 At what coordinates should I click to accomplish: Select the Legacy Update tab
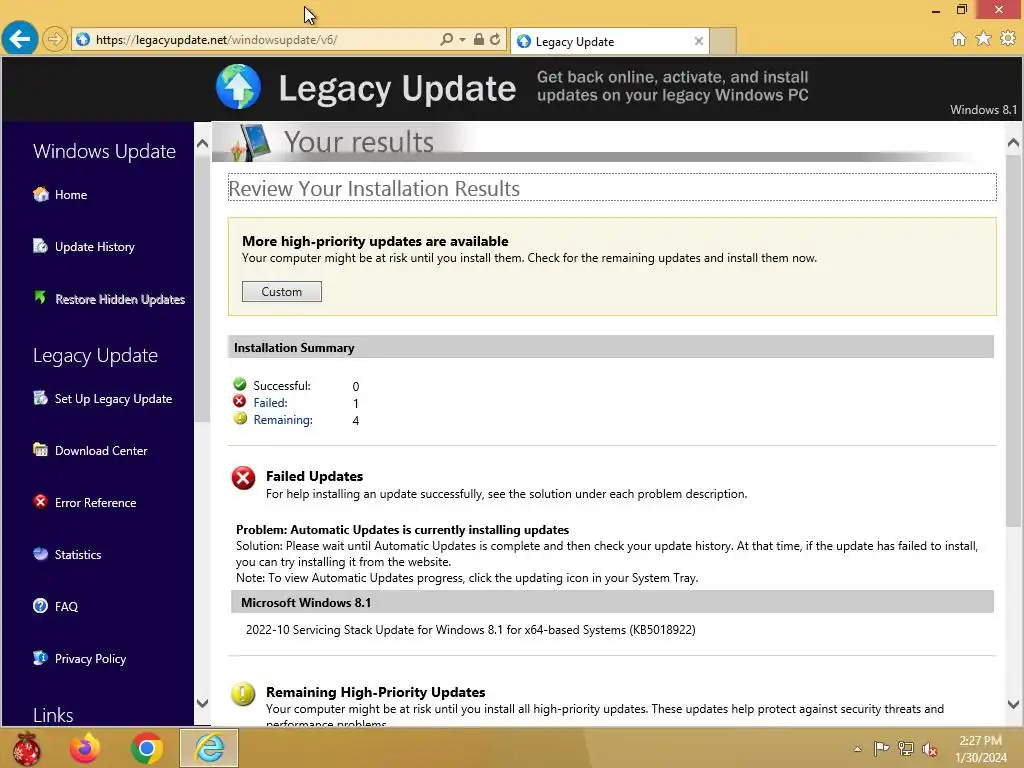point(609,41)
